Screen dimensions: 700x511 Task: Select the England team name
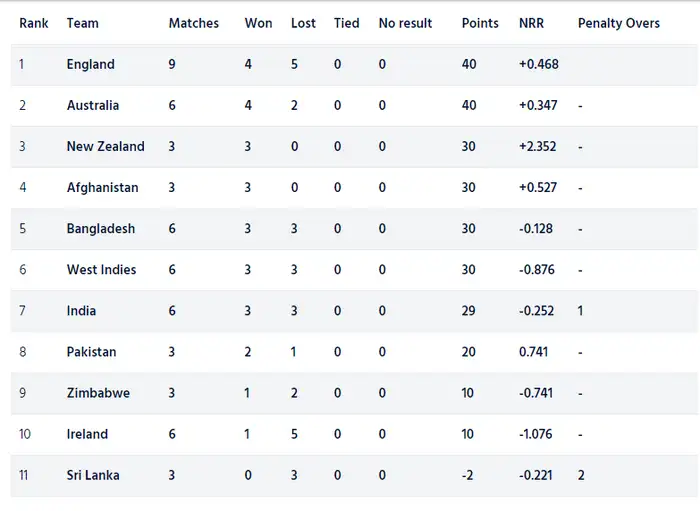(x=90, y=64)
